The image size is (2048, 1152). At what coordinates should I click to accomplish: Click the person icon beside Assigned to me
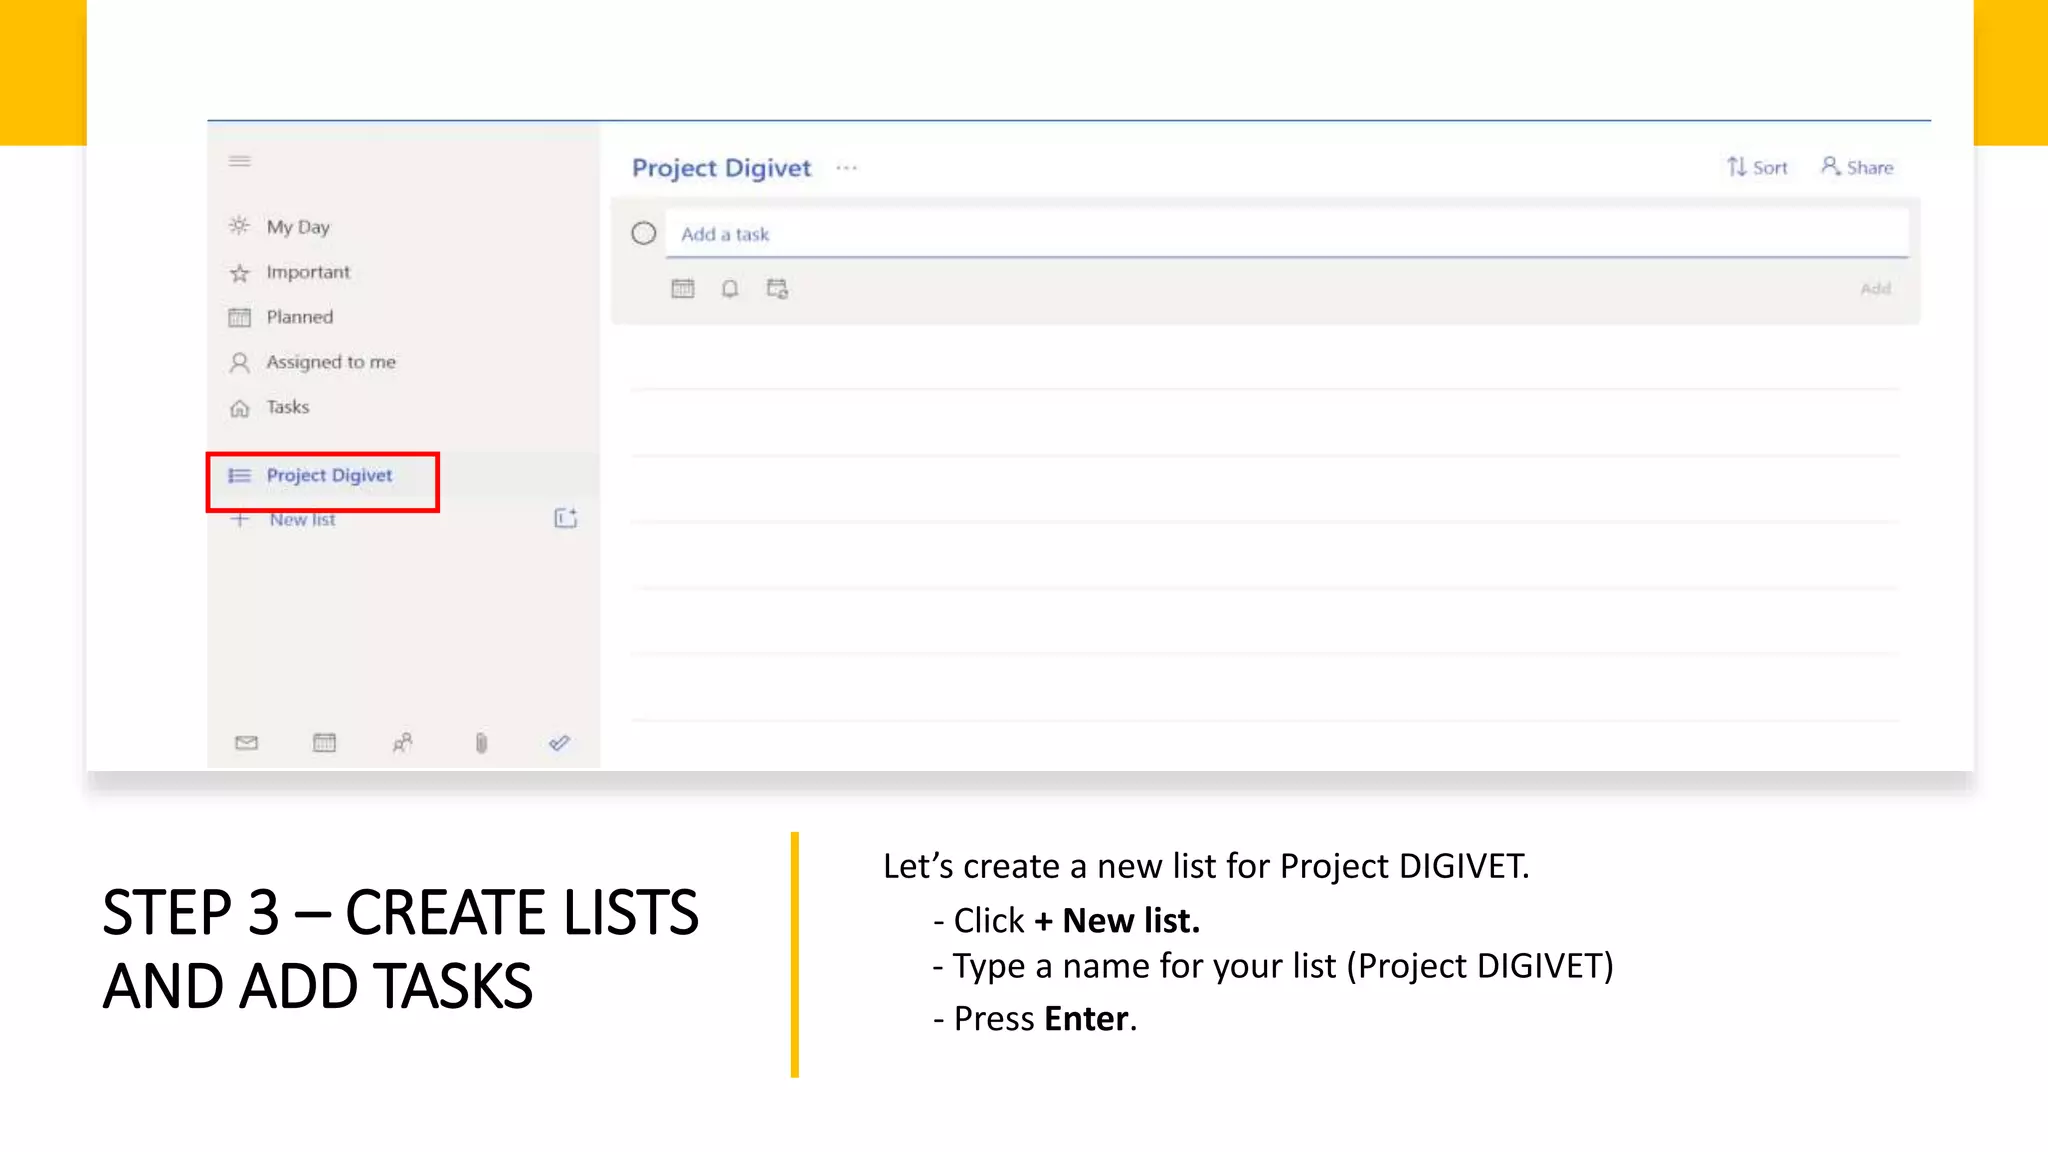pos(239,362)
